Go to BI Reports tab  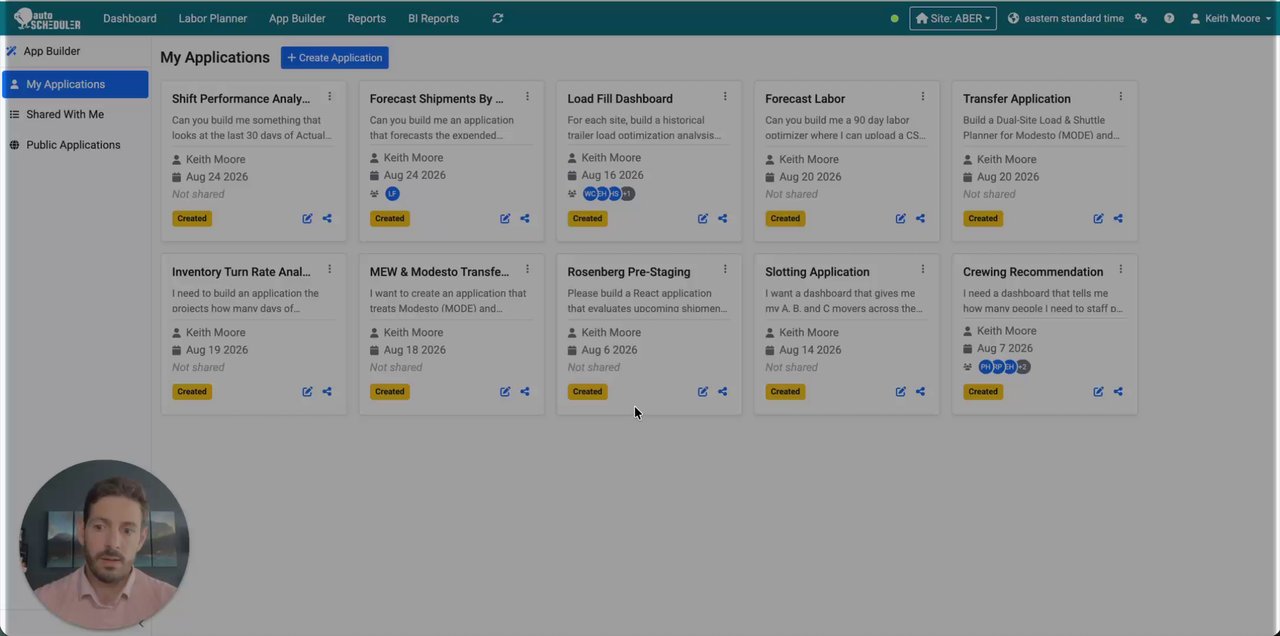pos(433,18)
